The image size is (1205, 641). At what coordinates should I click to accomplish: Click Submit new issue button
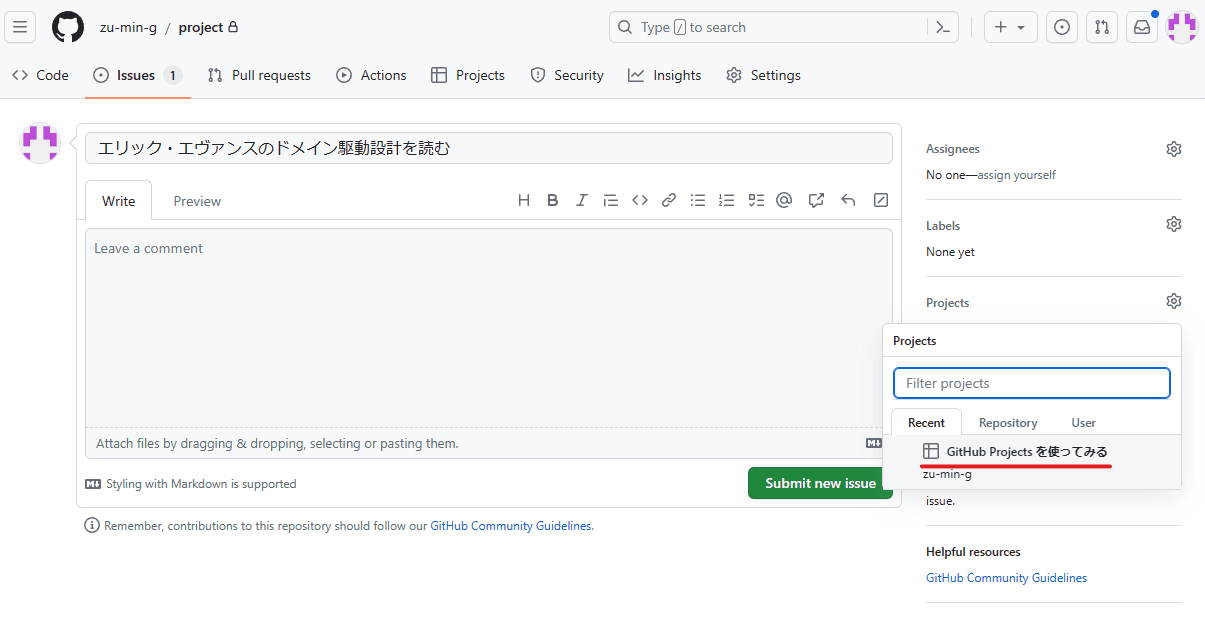pyautogui.click(x=820, y=483)
